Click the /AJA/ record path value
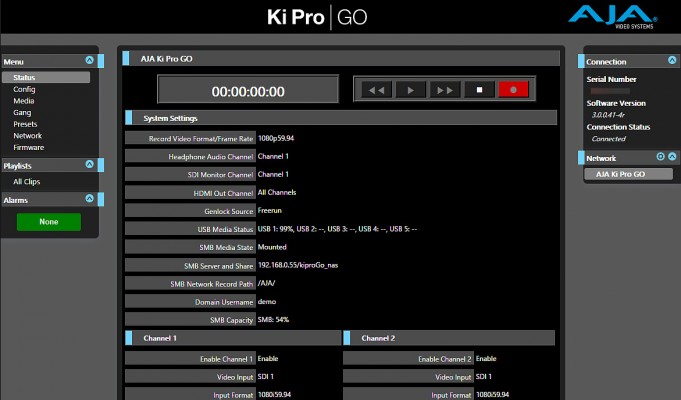This screenshot has height=400, width=681. [266, 283]
